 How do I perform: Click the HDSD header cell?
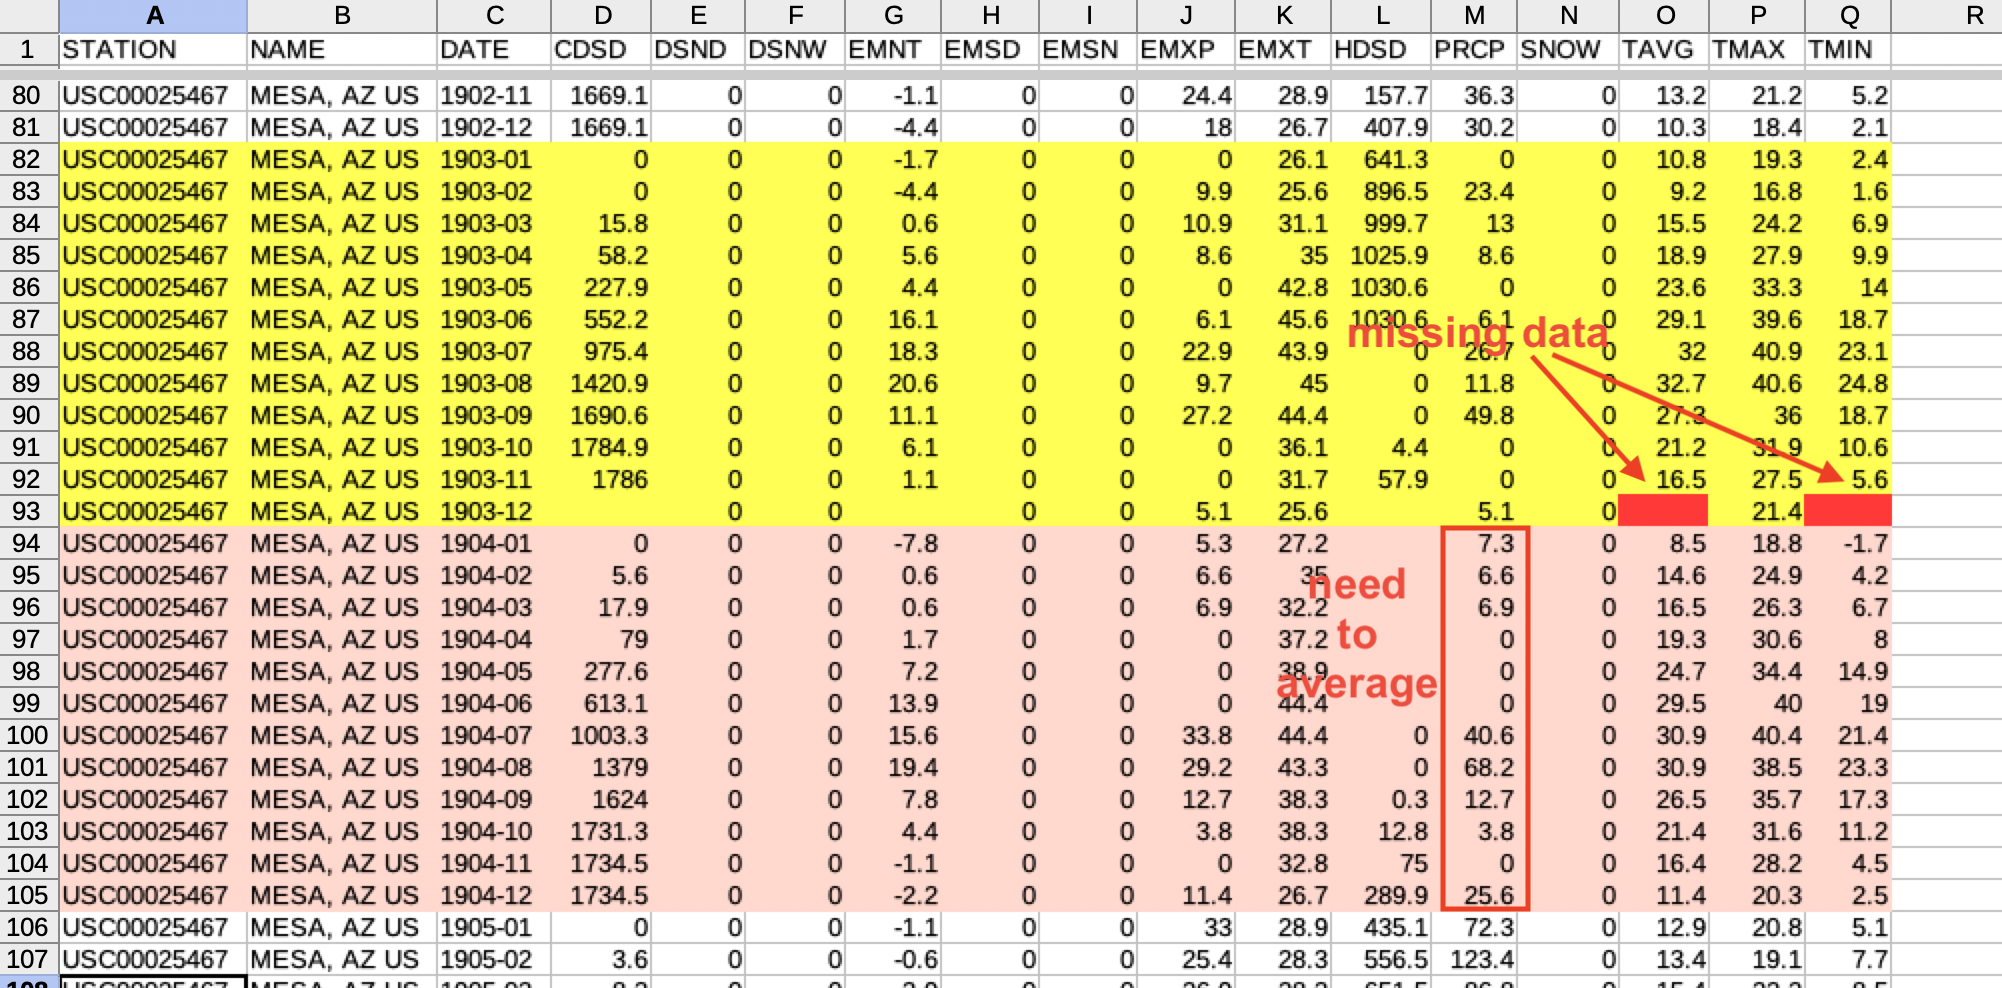pyautogui.click(x=1381, y=49)
